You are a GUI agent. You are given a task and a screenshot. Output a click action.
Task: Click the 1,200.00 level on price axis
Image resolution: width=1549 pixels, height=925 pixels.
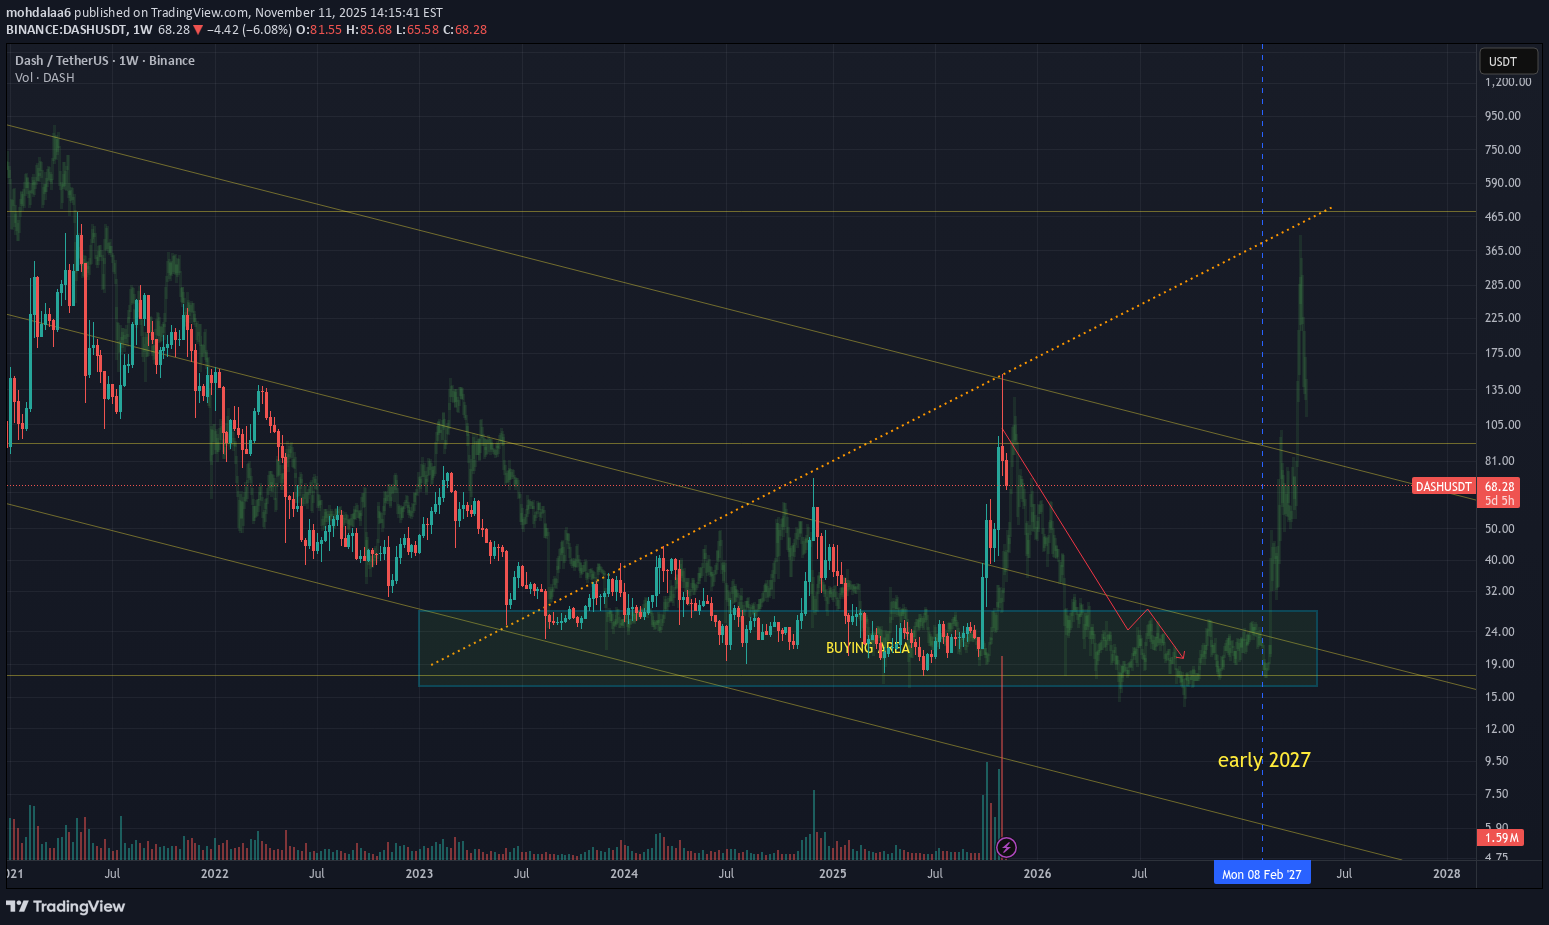click(x=1507, y=82)
